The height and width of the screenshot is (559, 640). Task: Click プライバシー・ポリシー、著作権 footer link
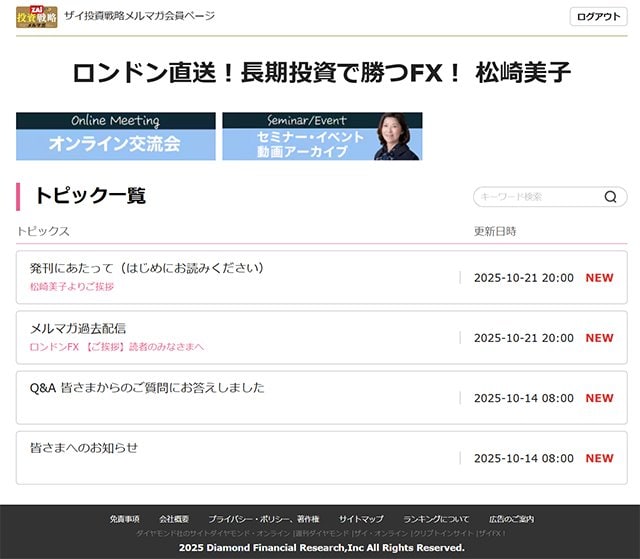coord(263,519)
